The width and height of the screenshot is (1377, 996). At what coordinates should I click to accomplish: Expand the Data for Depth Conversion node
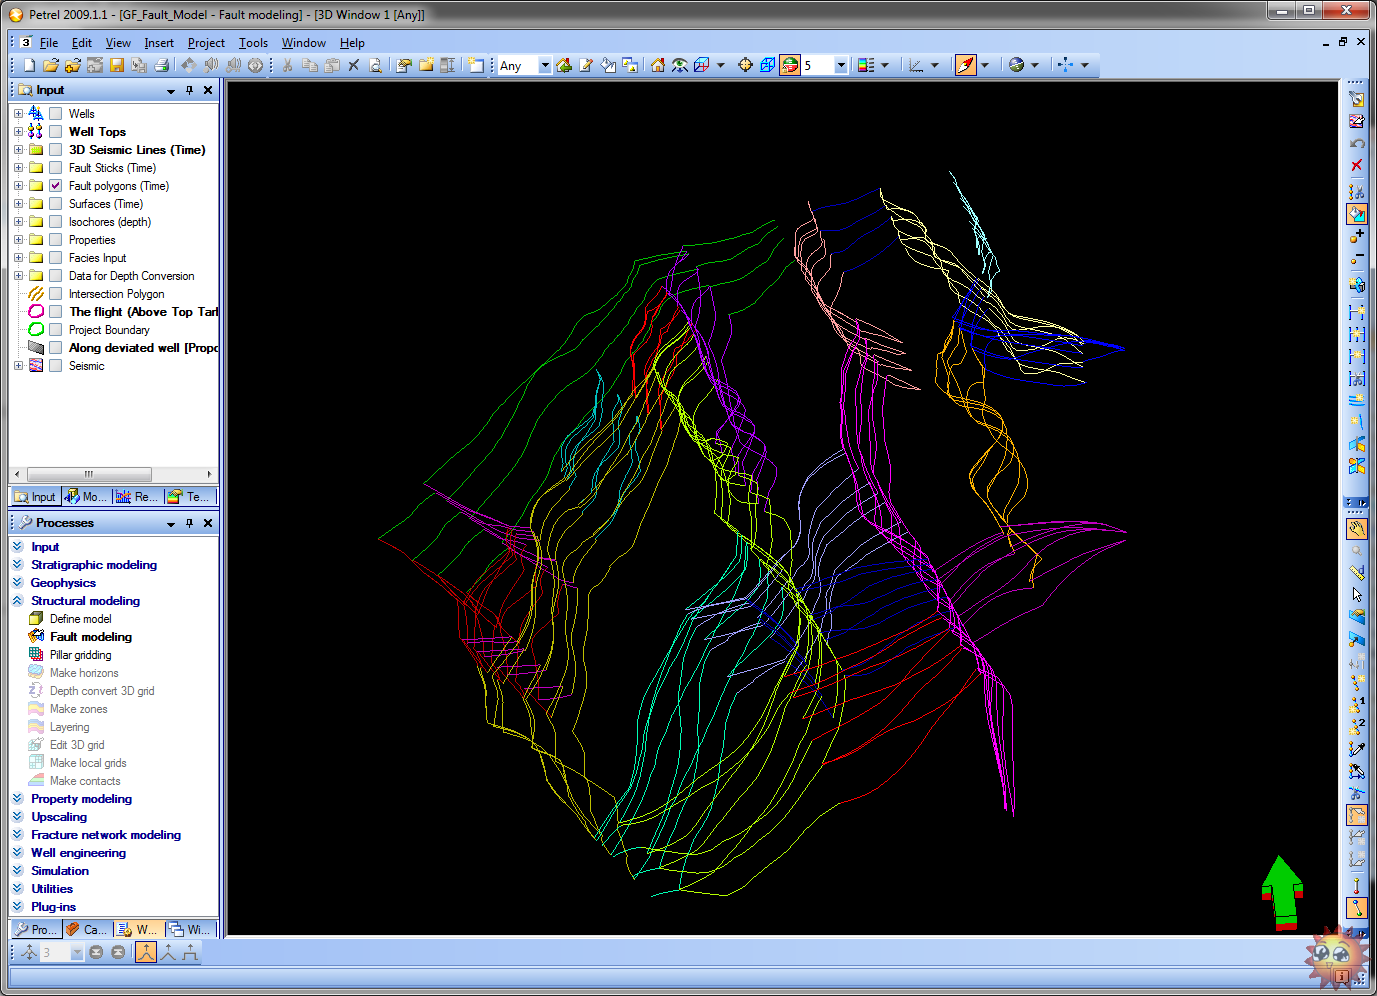click(18, 276)
